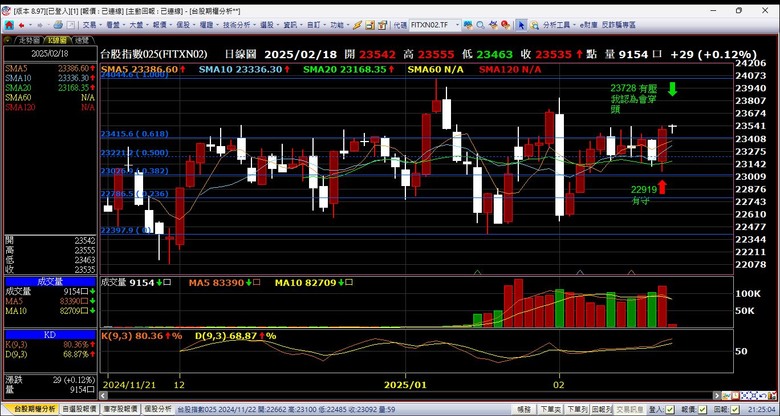Open the 報價 dropdown menu
Screen dimensions: 780x416
162,25
